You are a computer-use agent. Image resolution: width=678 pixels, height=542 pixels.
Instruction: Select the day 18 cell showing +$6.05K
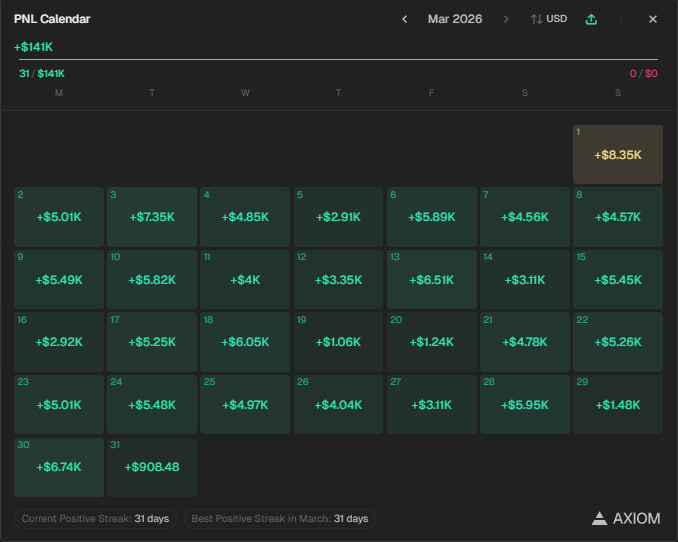point(245,342)
